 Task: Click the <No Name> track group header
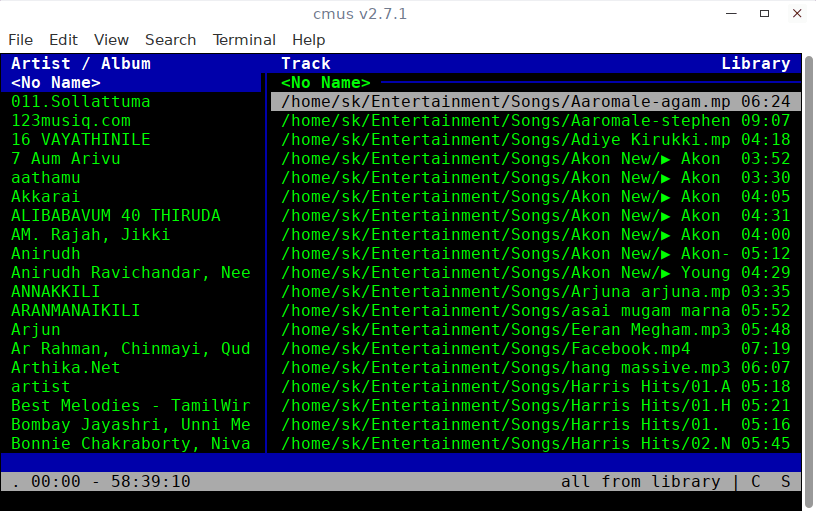[326, 83]
